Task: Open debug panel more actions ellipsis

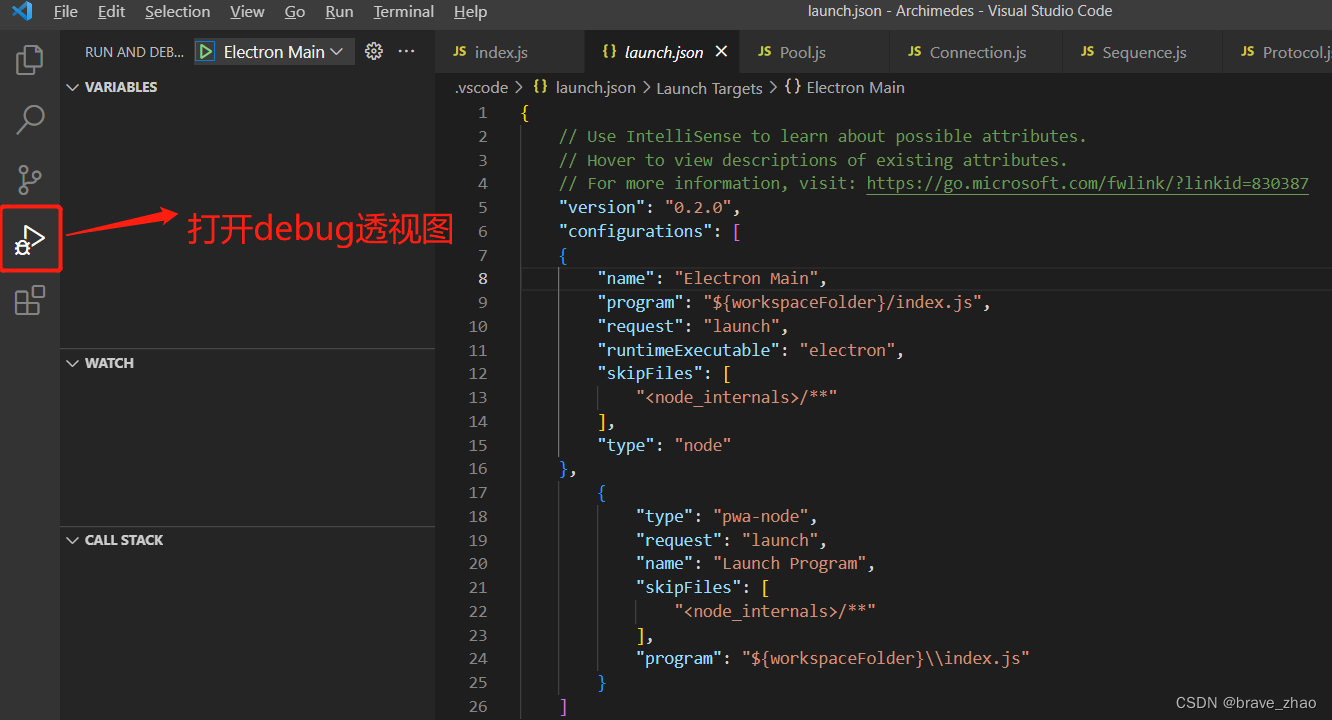Action: [x=406, y=51]
